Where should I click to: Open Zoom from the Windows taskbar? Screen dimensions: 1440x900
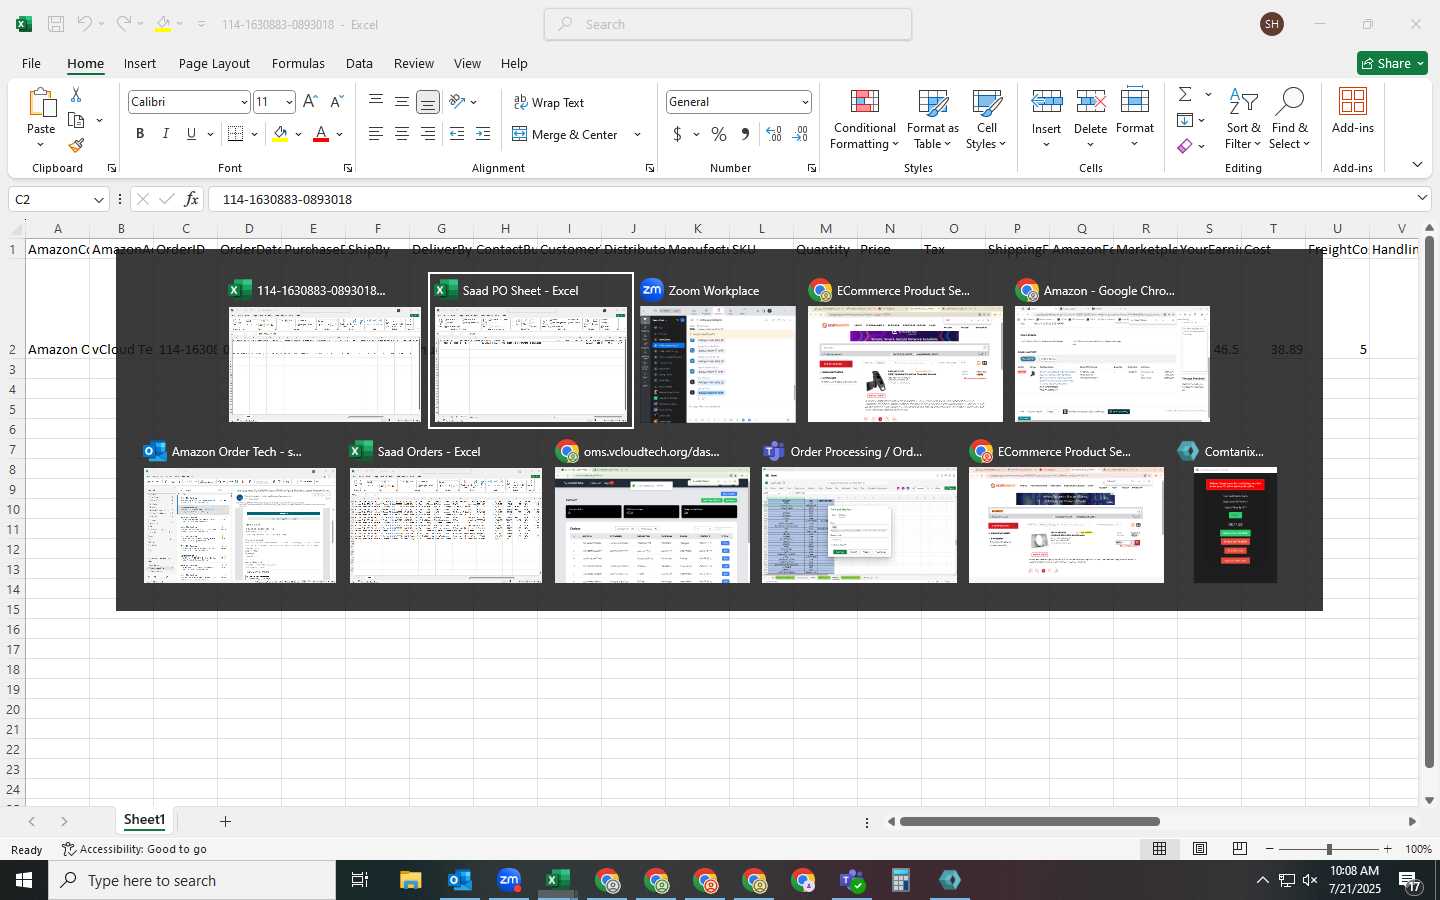(x=509, y=880)
